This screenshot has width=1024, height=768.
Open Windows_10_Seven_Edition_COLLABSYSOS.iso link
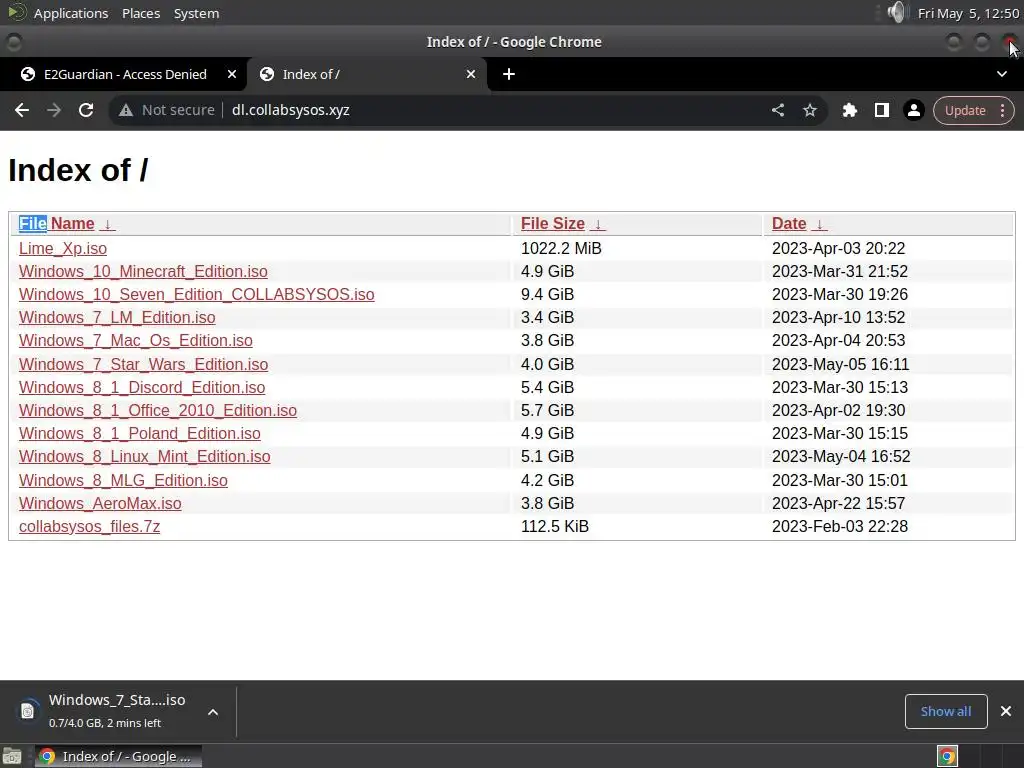[x=197, y=295]
